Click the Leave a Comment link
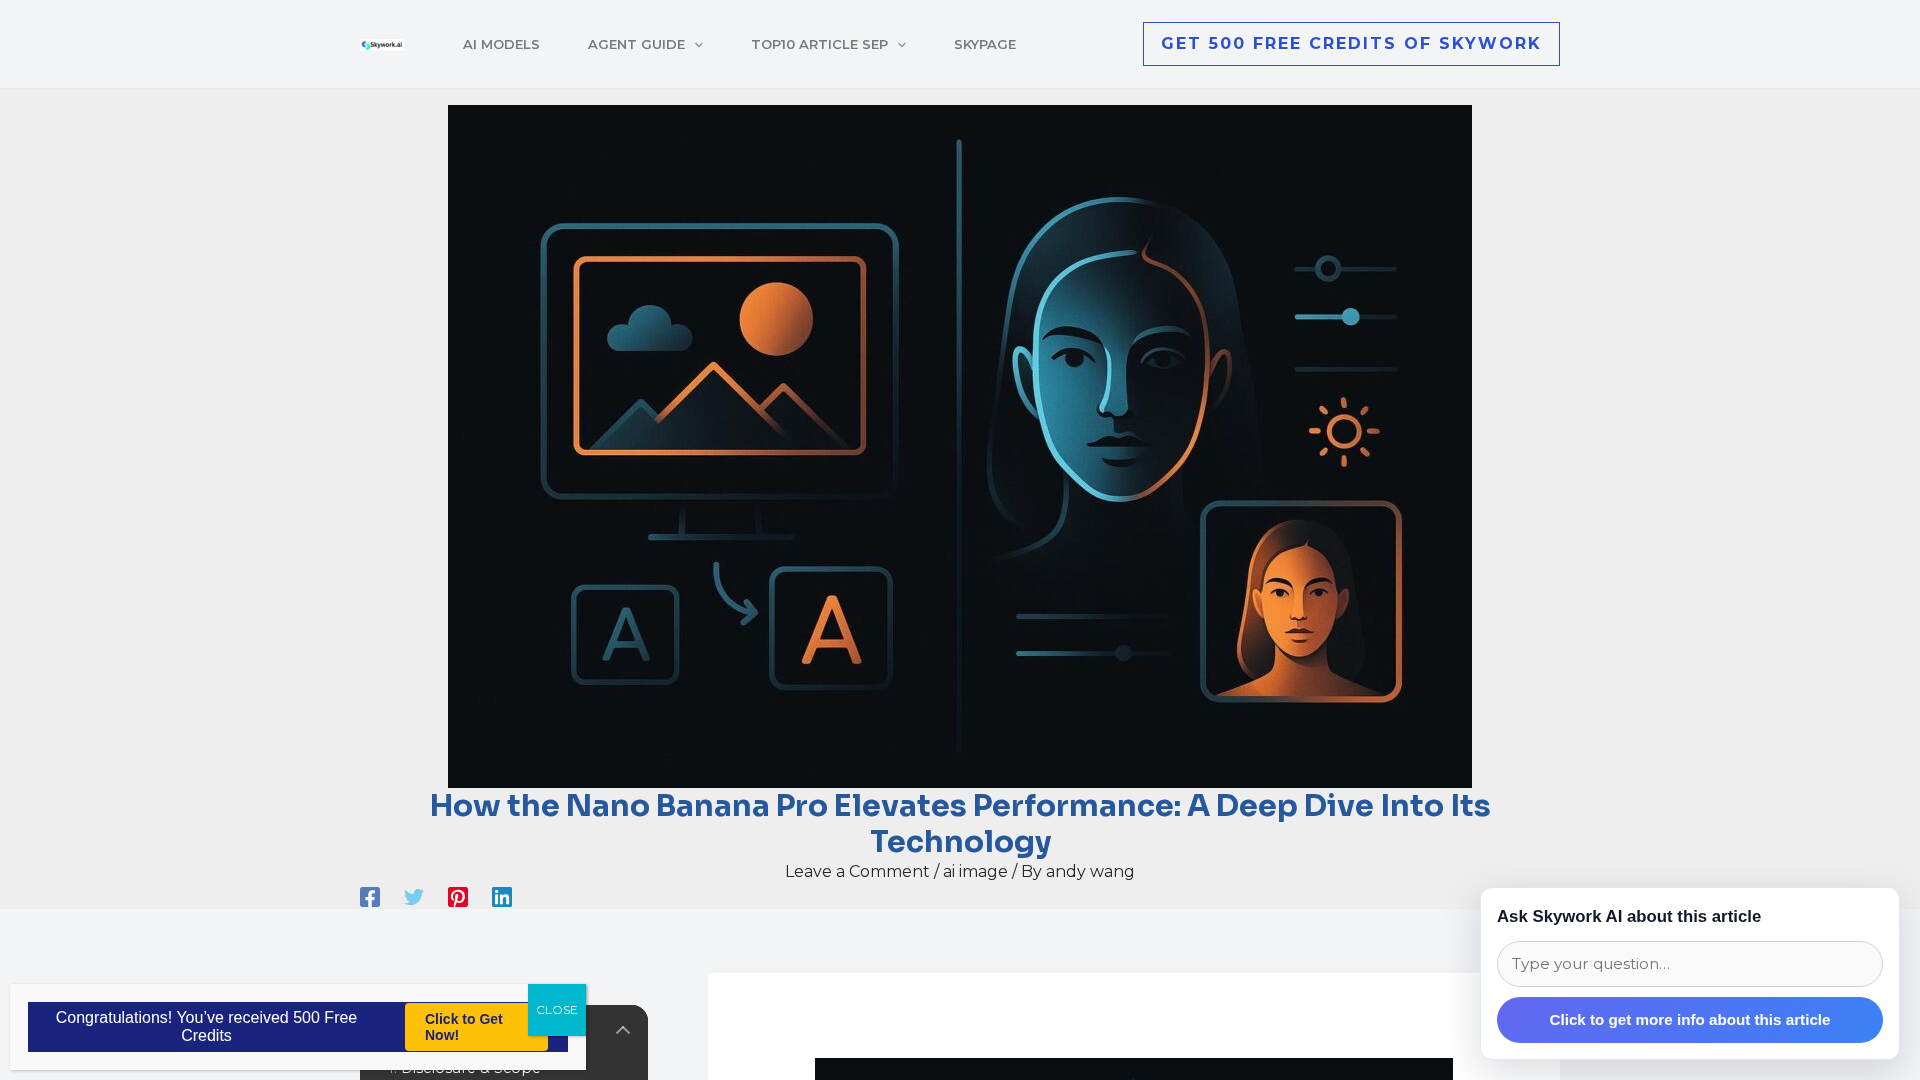Image resolution: width=1920 pixels, height=1080 pixels. pos(857,872)
